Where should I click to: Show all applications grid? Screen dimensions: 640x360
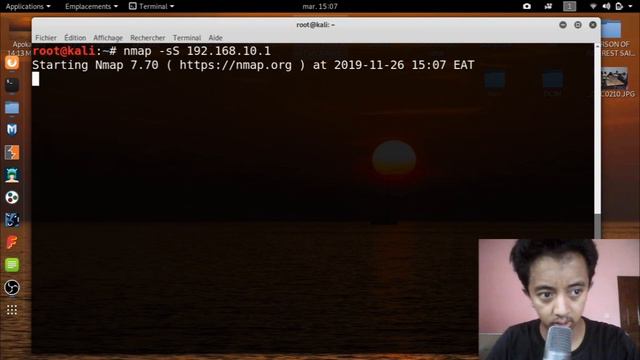click(x=12, y=310)
